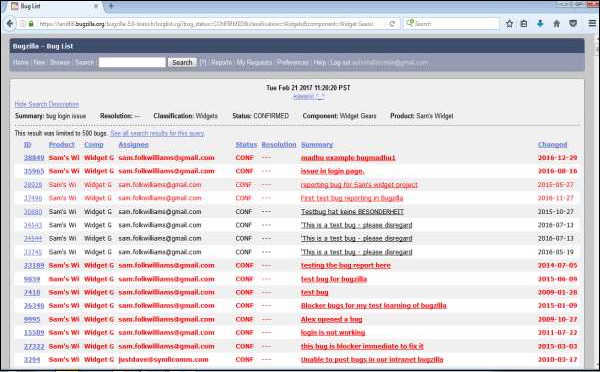
Task: Click the green padlock security icon
Action: (x=31, y=24)
